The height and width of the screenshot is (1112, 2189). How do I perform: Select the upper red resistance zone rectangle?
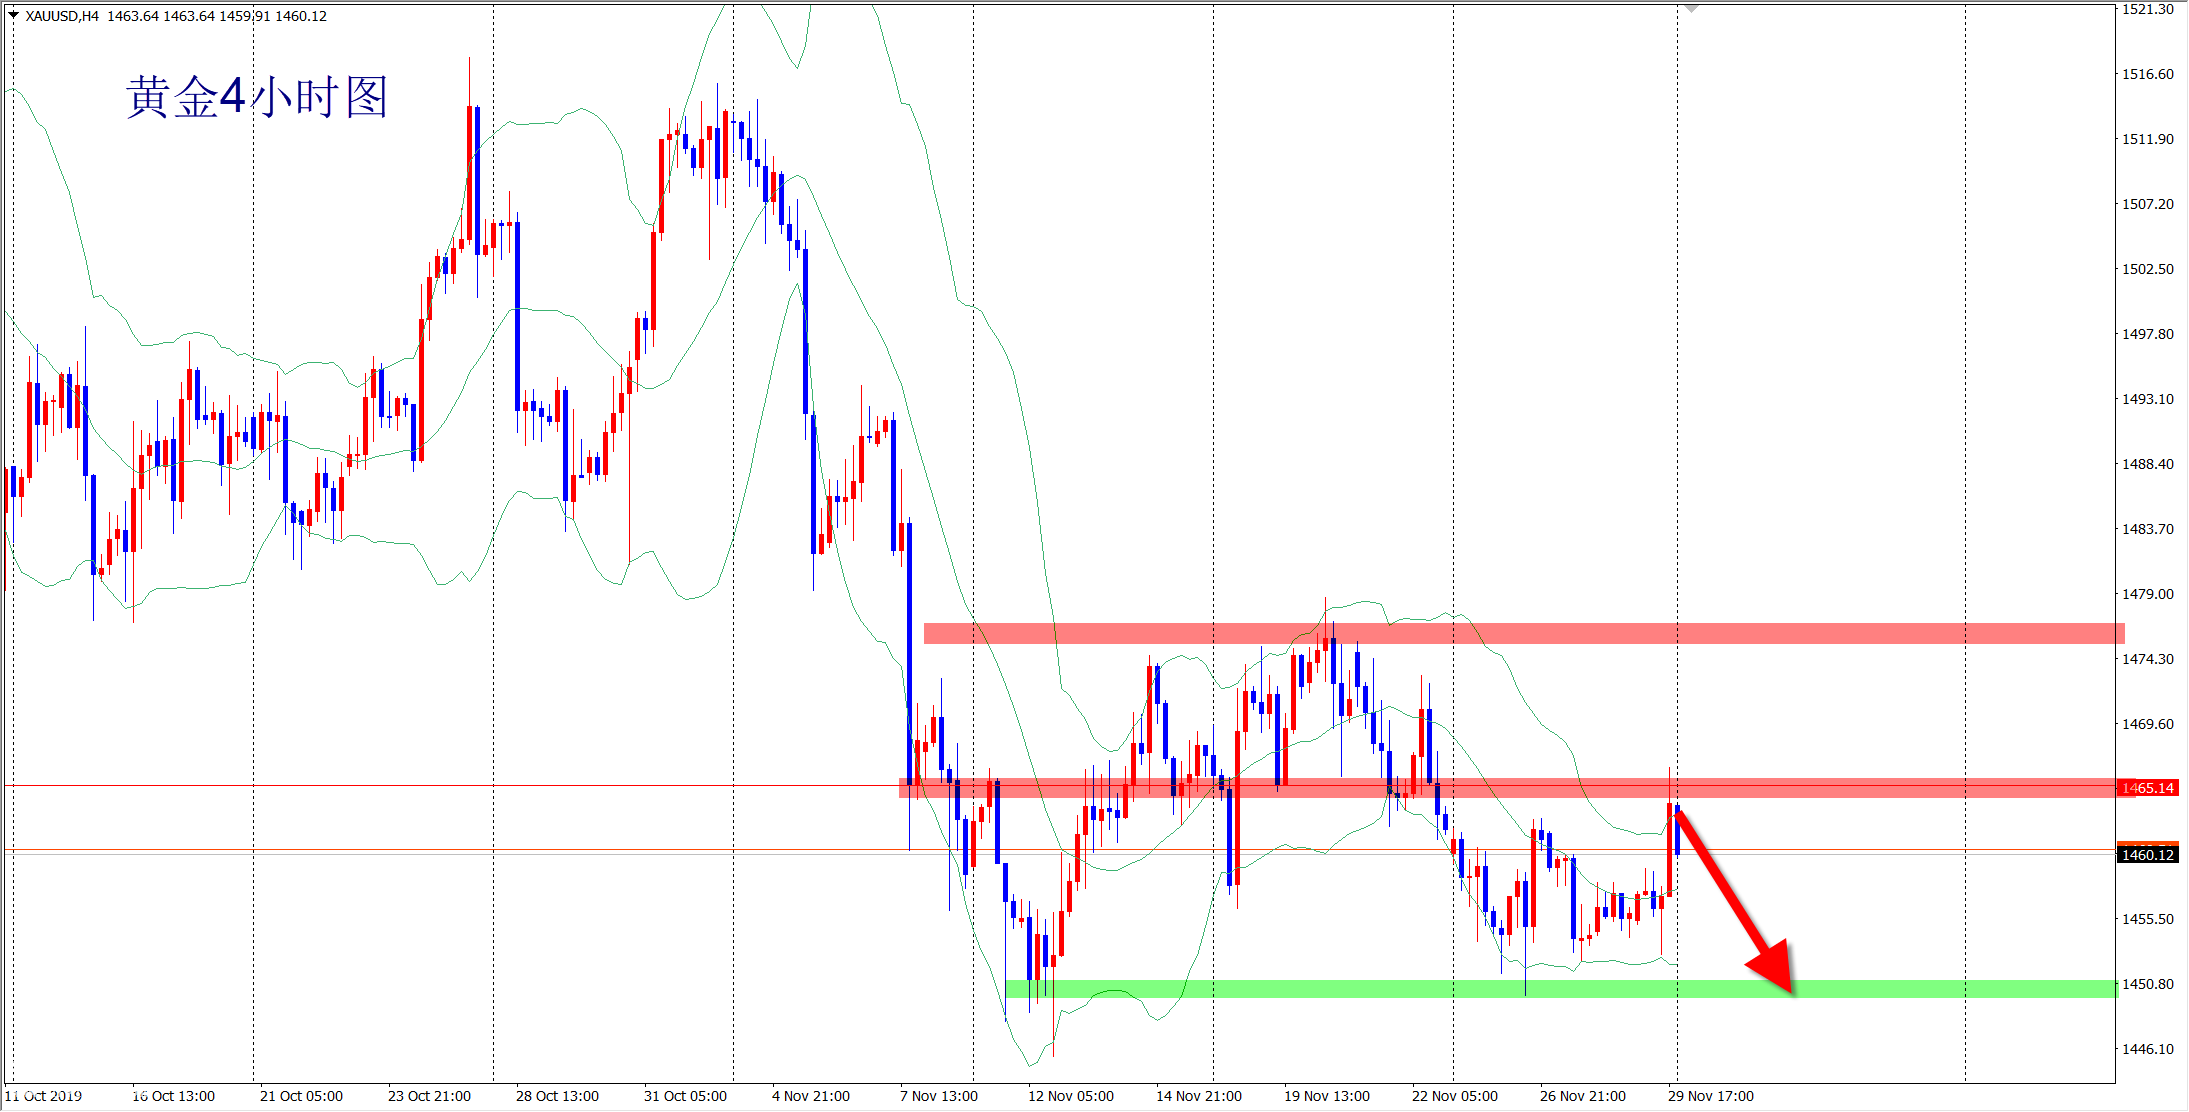[x=1600, y=633]
